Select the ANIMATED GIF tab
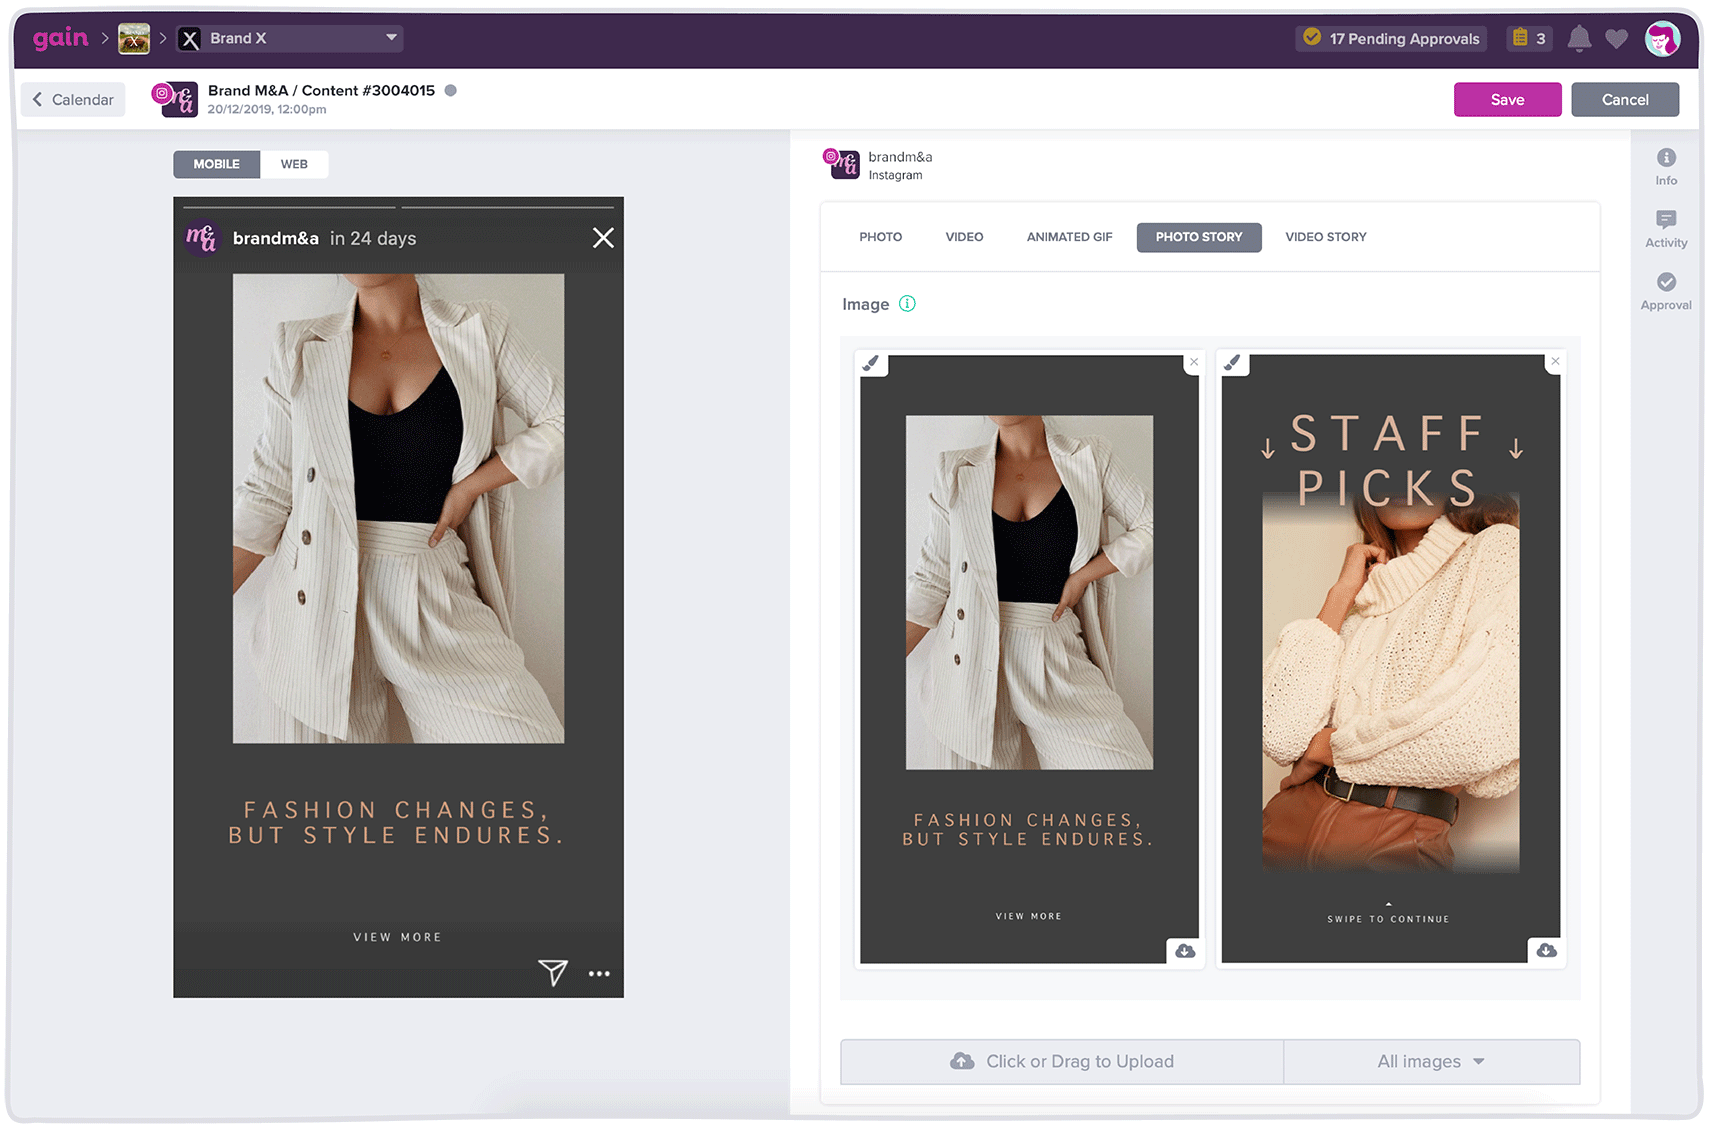The height and width of the screenshot is (1130, 1710). (x=1069, y=237)
